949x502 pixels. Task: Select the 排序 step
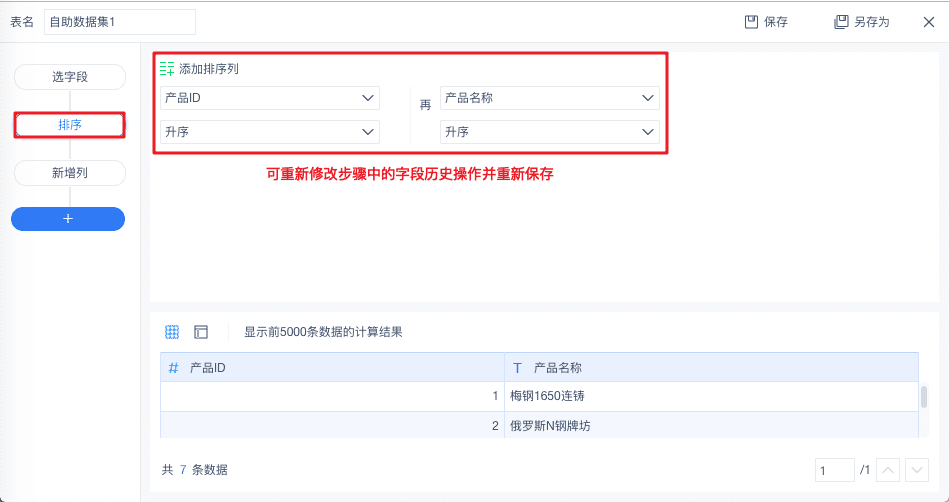pyautogui.click(x=70, y=125)
